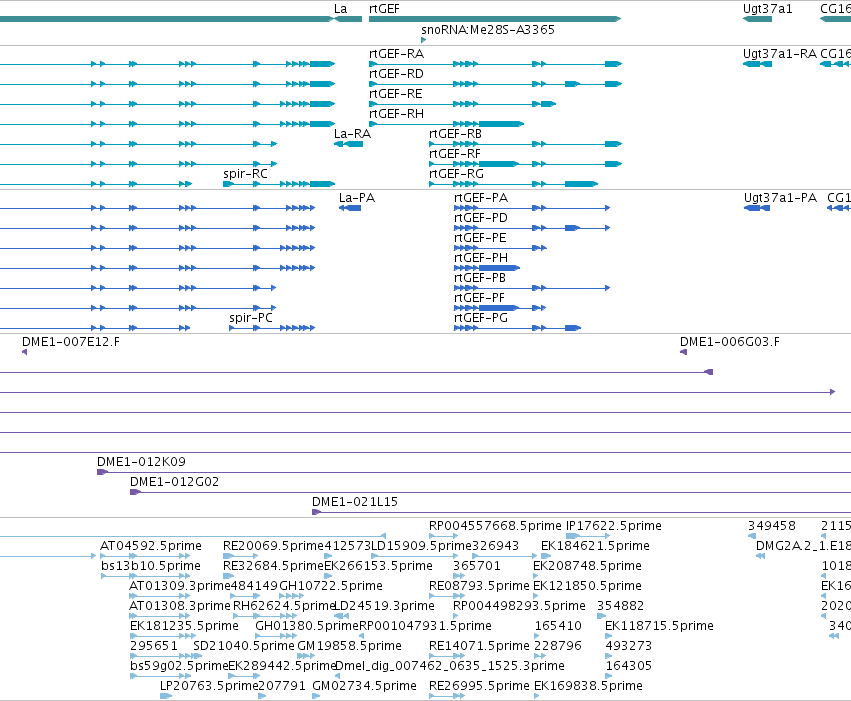The image size is (851, 701).
Task: Click the spir-PC protein label
Action: click(251, 318)
